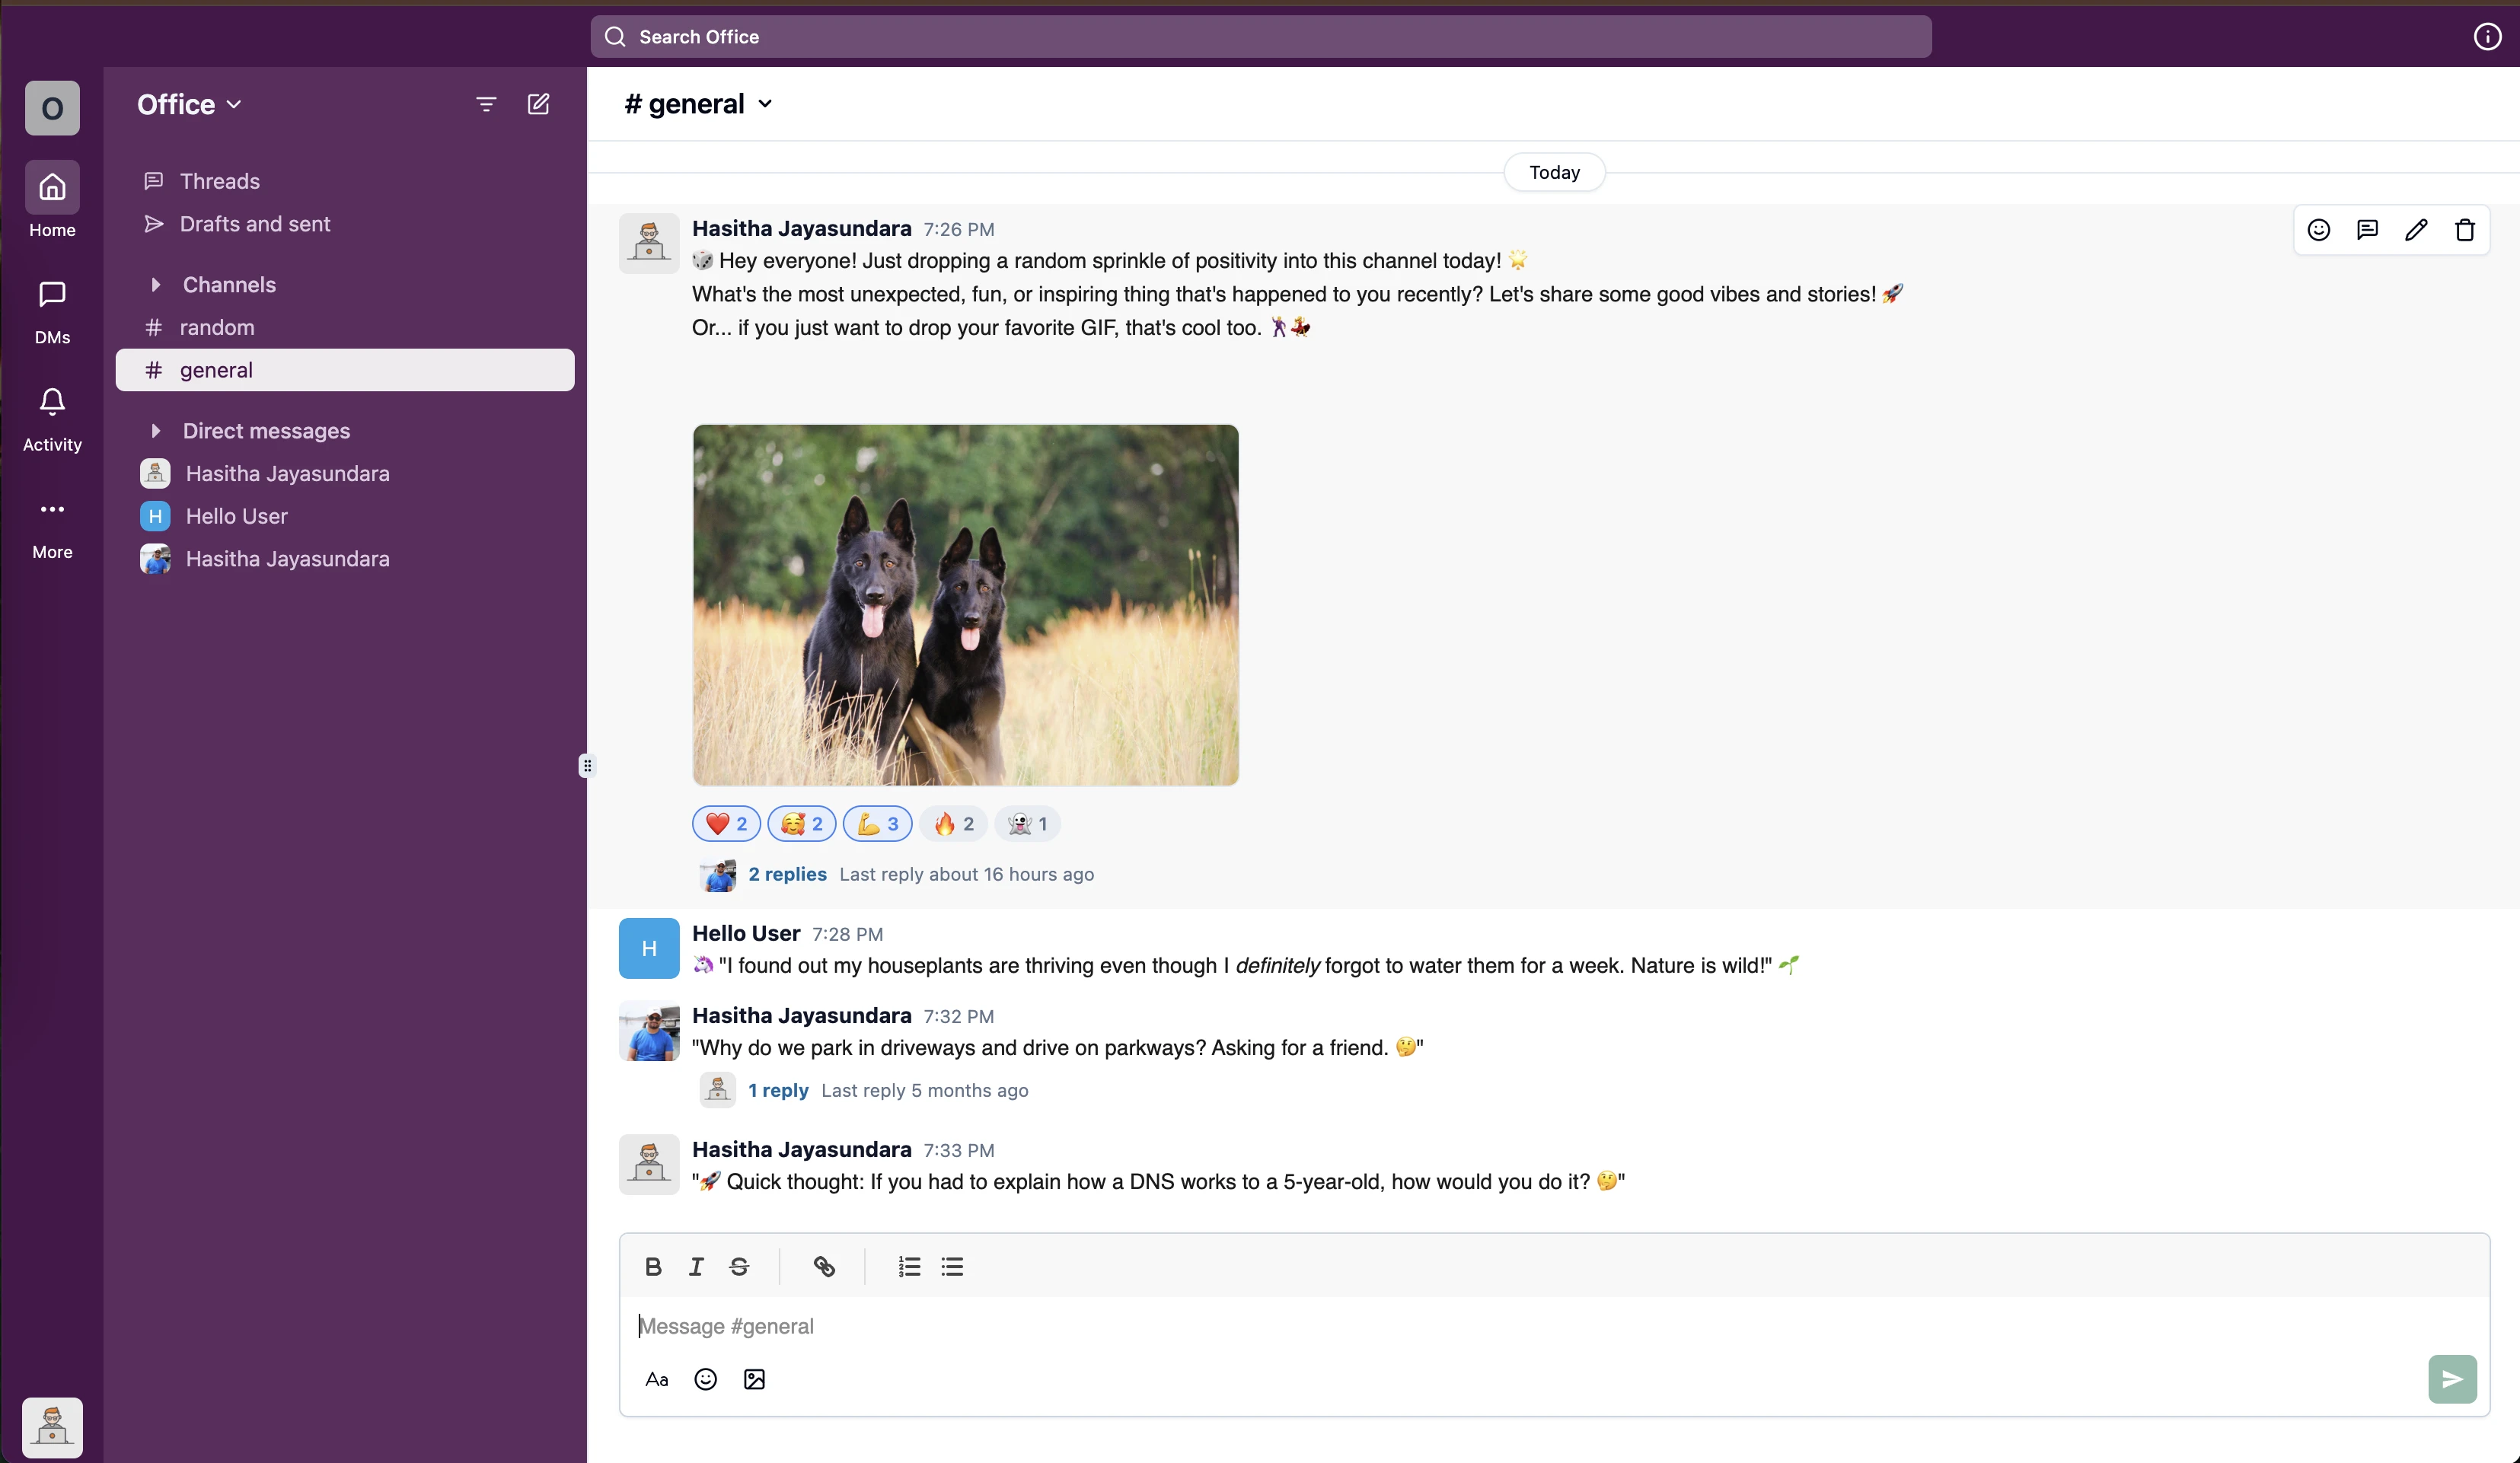Open a new message with the compose icon
2520x1463 pixels.
point(538,103)
